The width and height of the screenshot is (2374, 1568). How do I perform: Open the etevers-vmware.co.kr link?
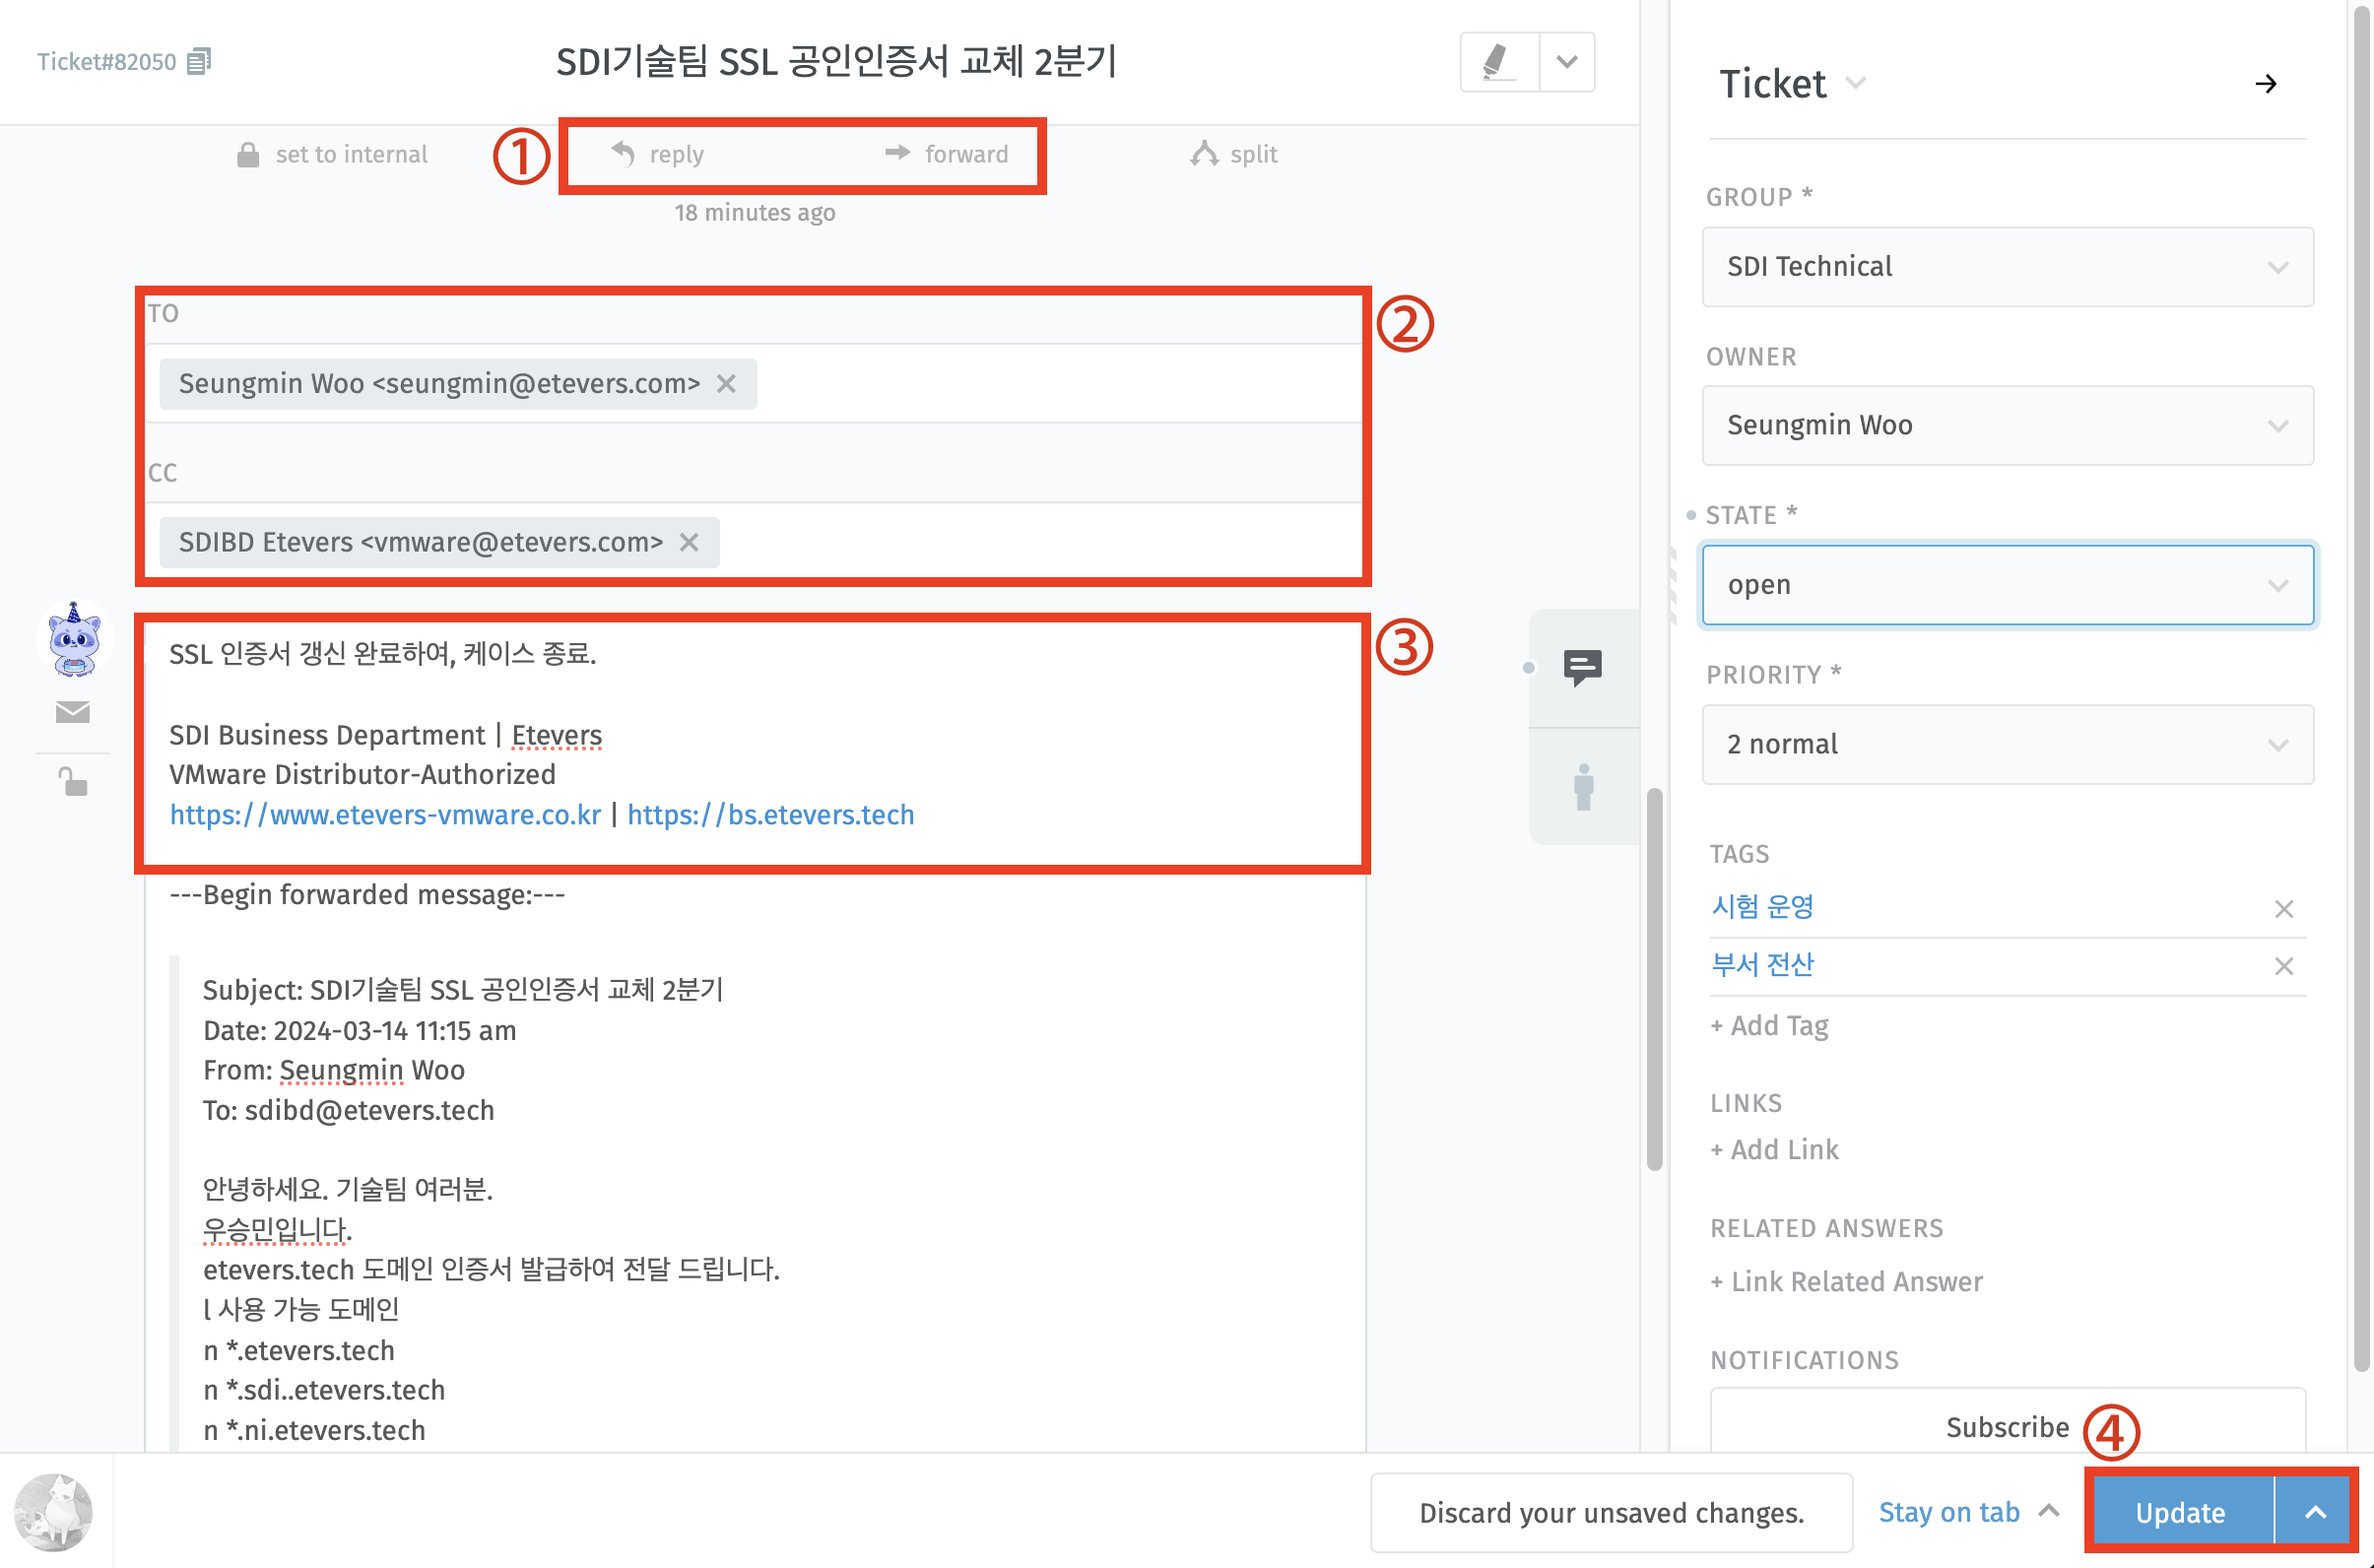coord(385,814)
